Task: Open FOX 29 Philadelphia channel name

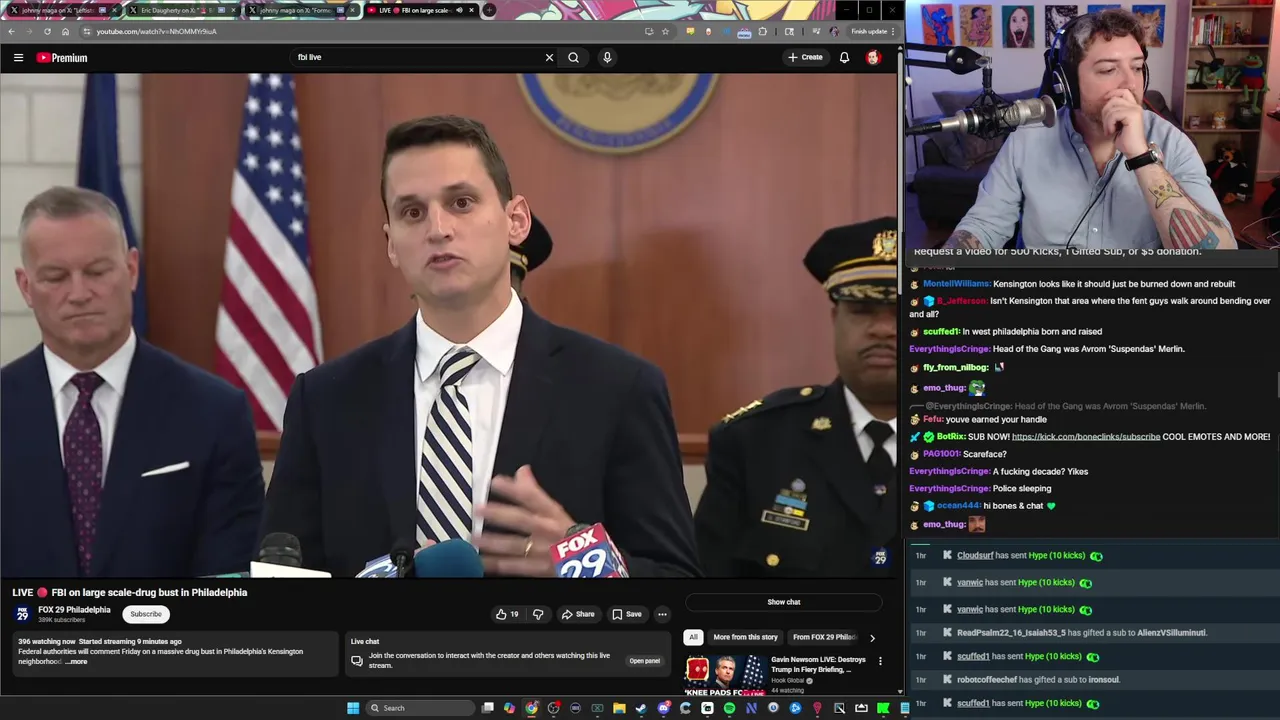Action: 74,609
